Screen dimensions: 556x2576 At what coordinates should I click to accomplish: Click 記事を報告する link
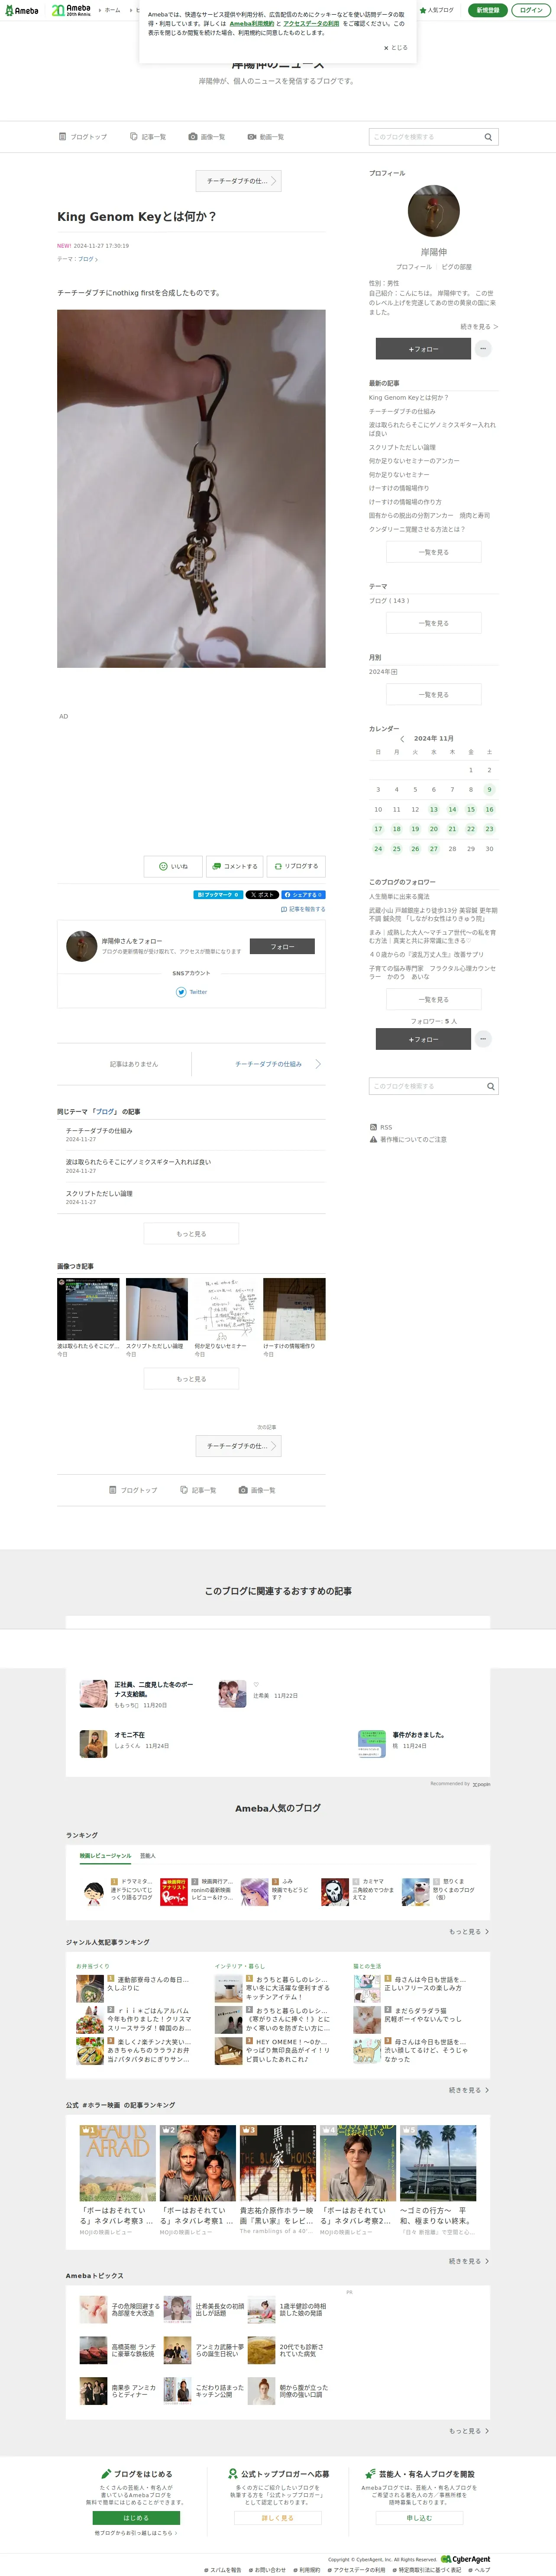point(304,909)
